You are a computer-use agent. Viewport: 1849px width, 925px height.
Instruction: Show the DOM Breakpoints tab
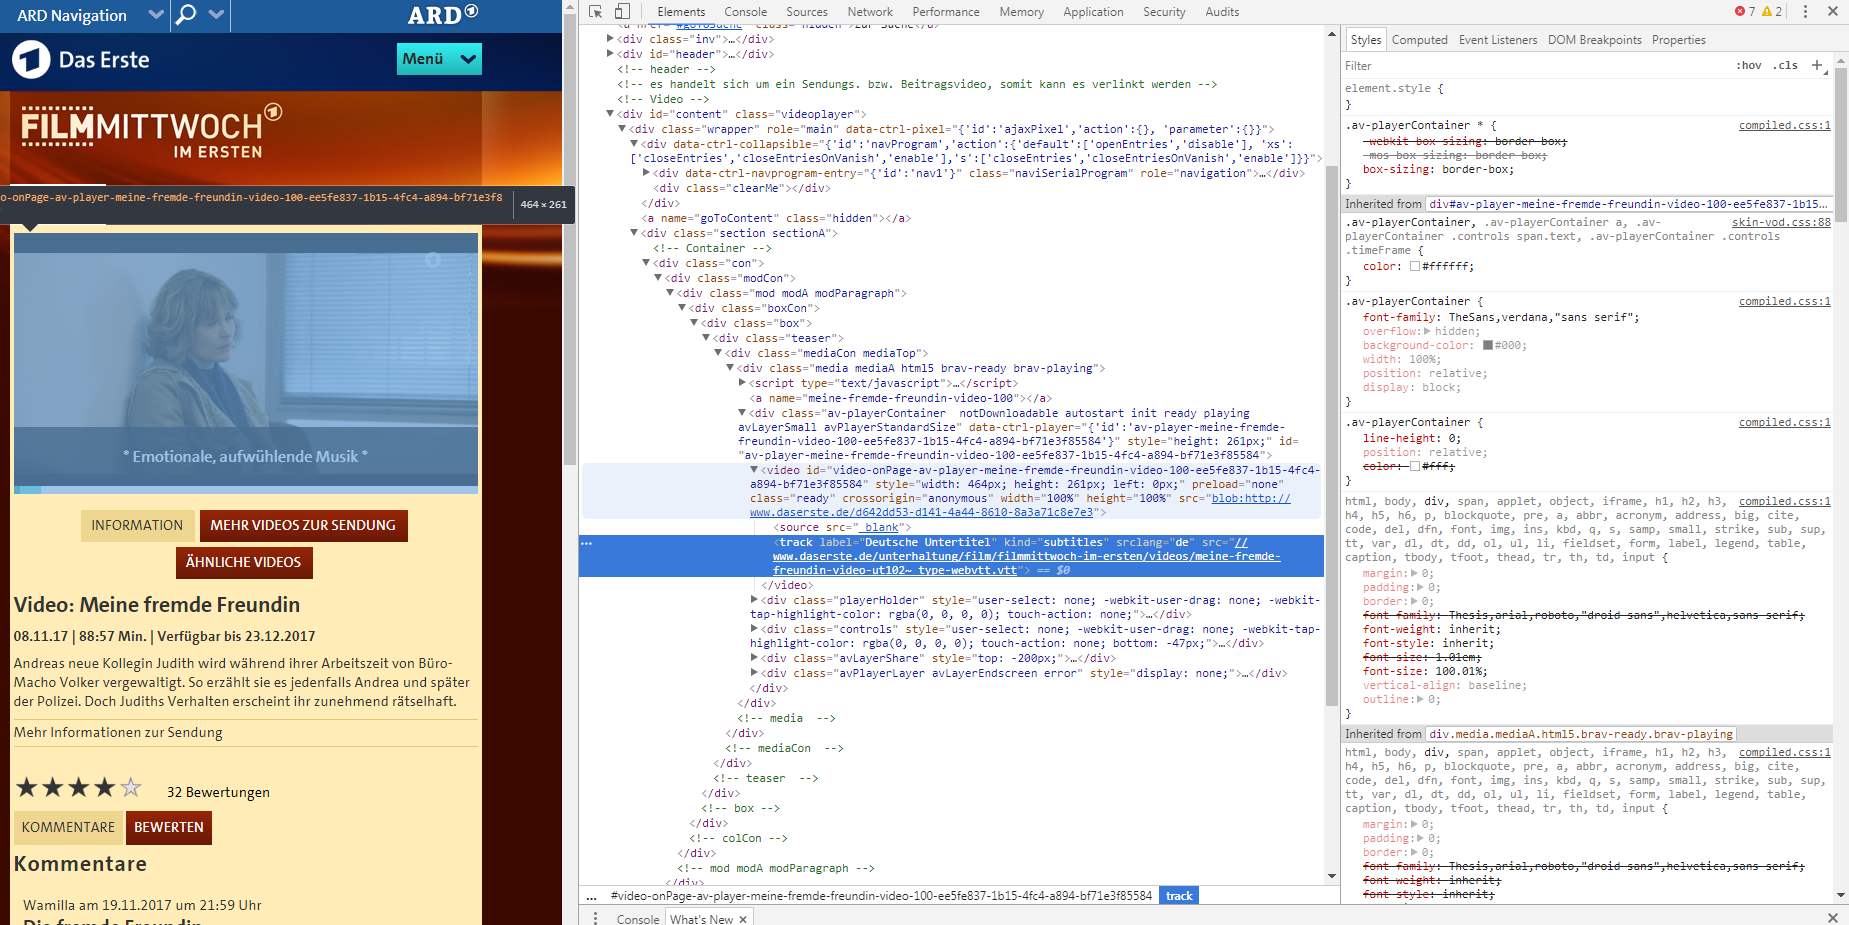(x=1594, y=40)
